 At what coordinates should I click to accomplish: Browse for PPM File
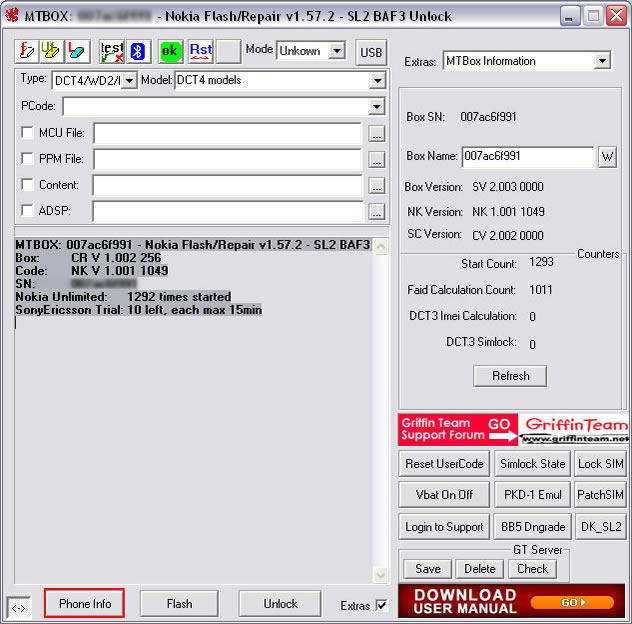point(376,160)
